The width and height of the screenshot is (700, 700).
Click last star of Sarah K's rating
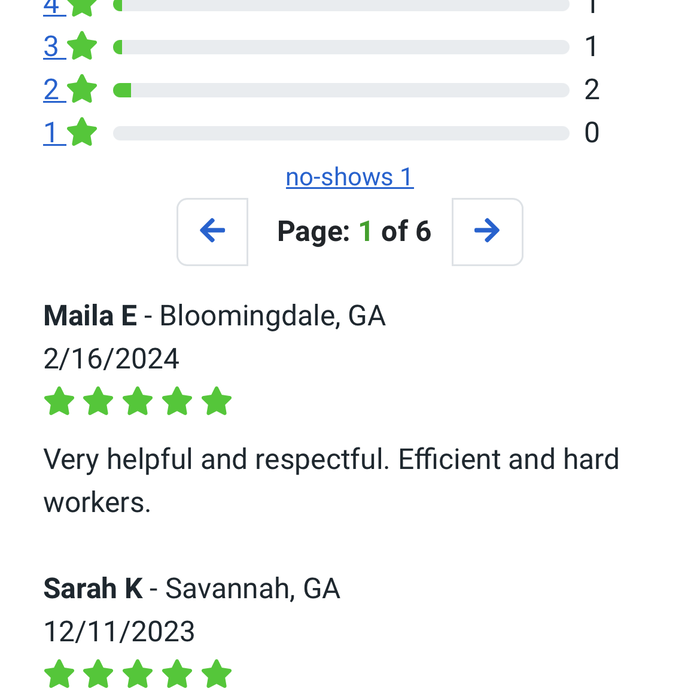[x=217, y=674]
